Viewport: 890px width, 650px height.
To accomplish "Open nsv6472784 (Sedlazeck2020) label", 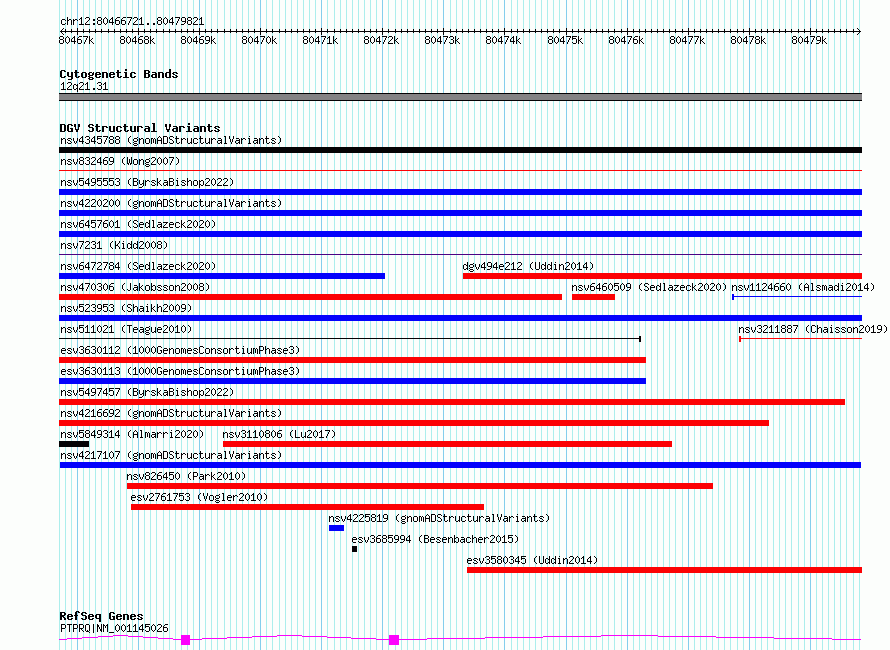I will click(138, 266).
